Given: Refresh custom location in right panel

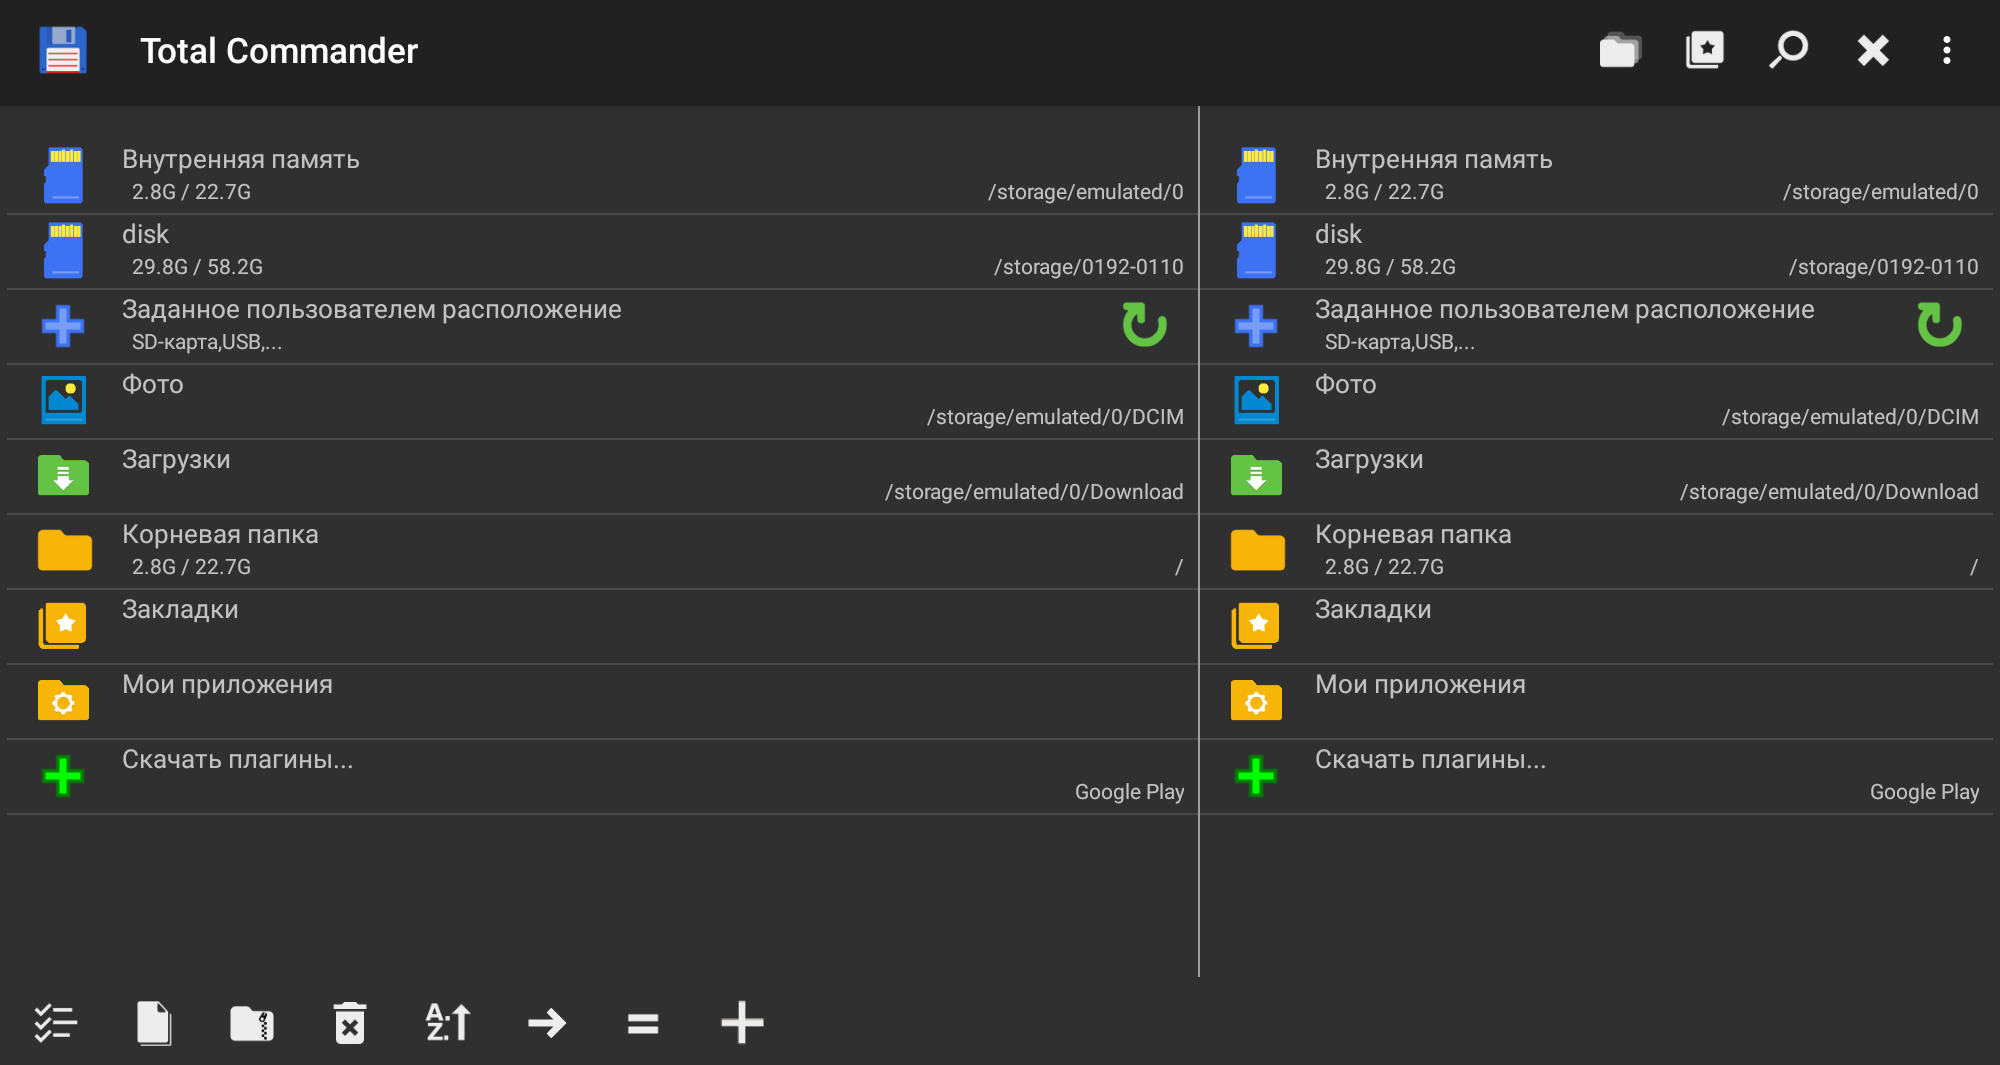Looking at the screenshot, I should [x=1939, y=325].
